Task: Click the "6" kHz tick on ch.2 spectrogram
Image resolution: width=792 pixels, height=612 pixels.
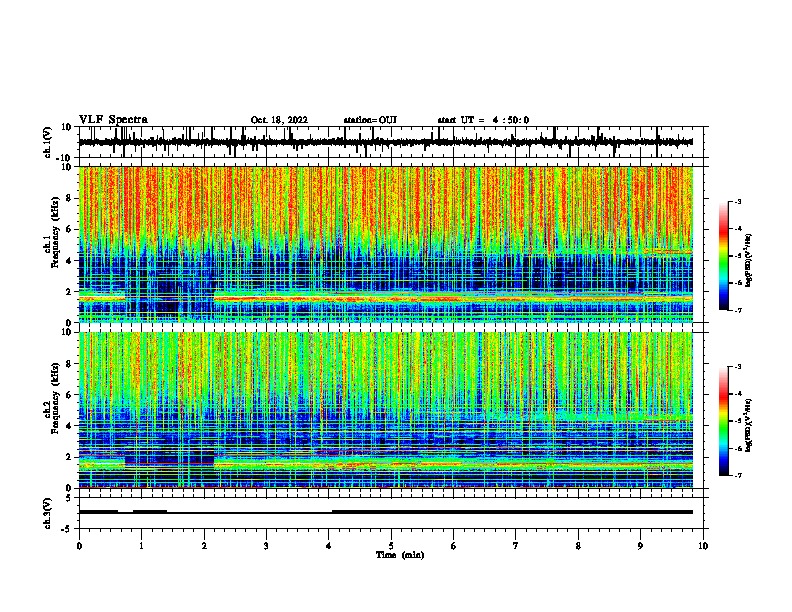Action: [69, 394]
